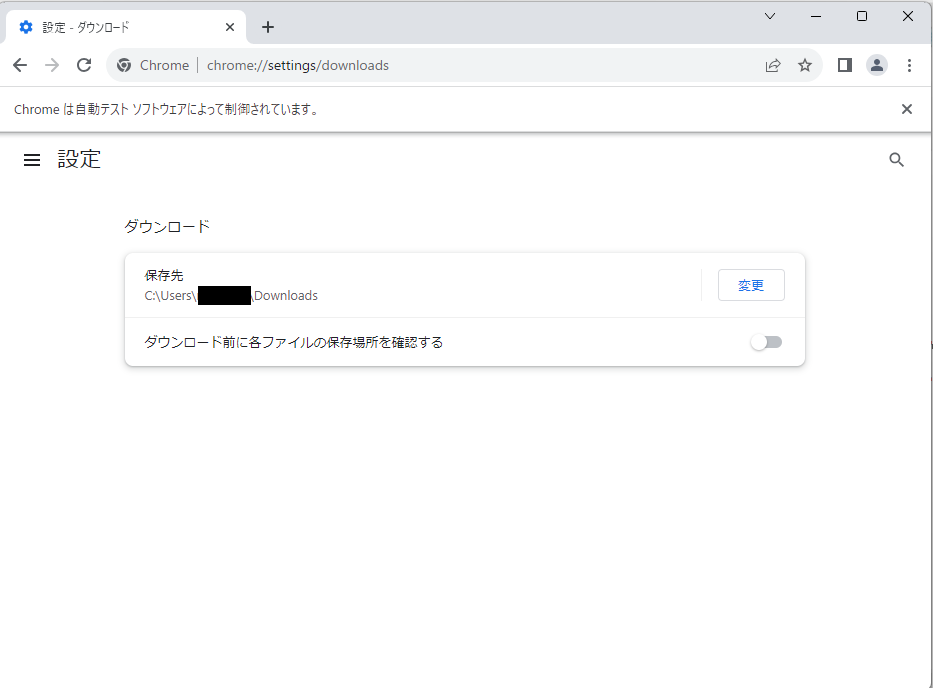Click the profile avatar icon
This screenshot has height=688, width=933.
click(877, 65)
